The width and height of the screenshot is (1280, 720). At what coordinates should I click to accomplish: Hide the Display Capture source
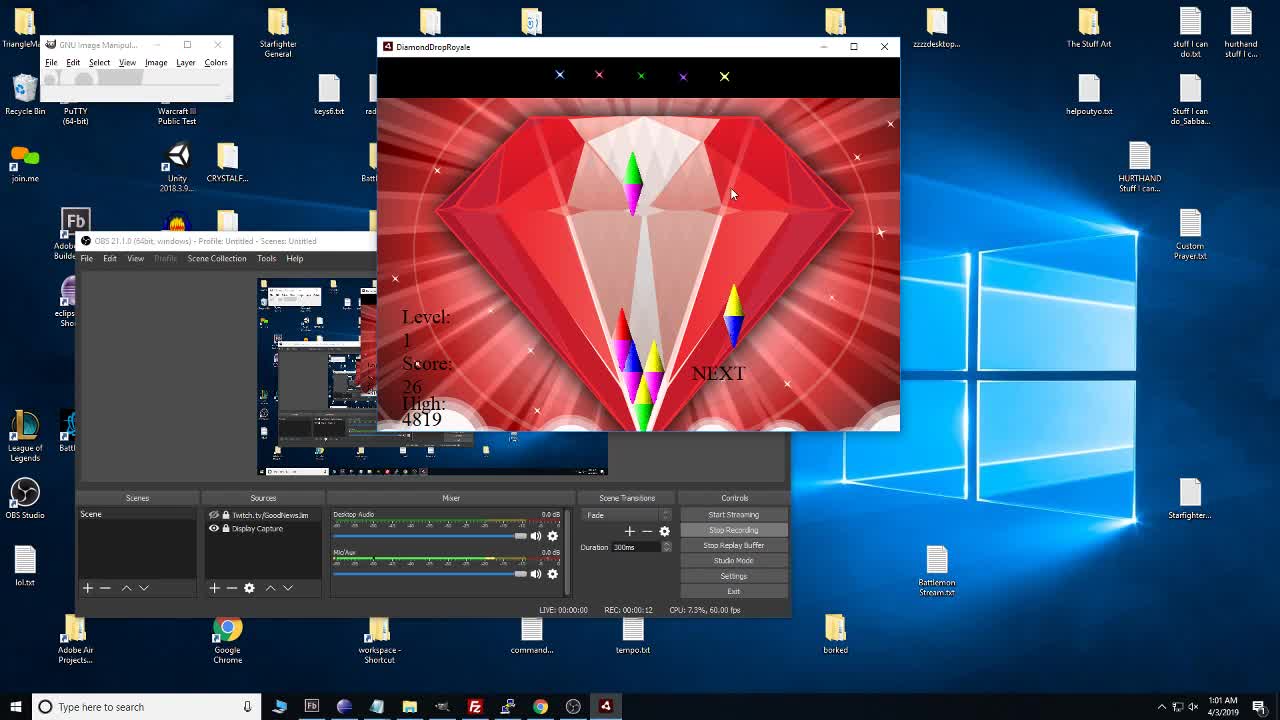[214, 528]
